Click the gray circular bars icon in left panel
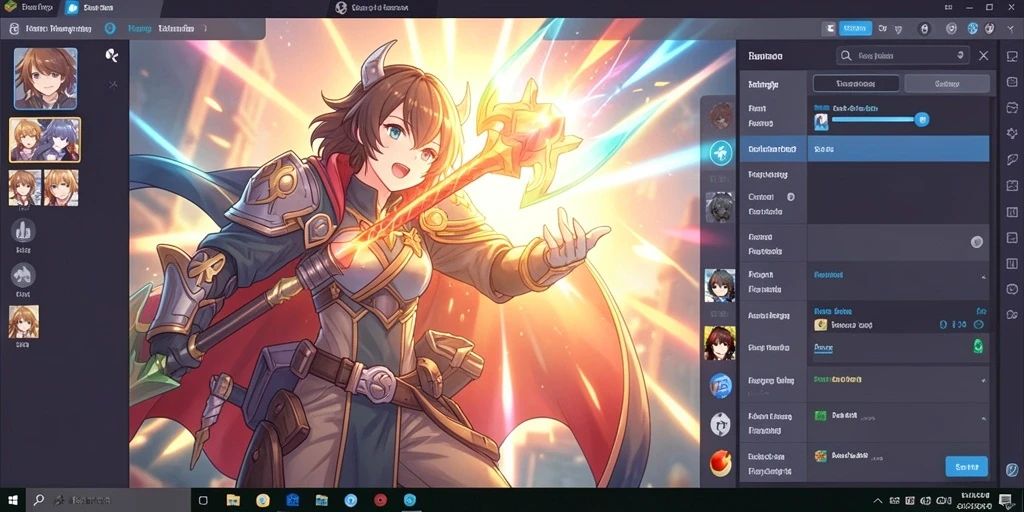The width and height of the screenshot is (1024, 512). [23, 231]
